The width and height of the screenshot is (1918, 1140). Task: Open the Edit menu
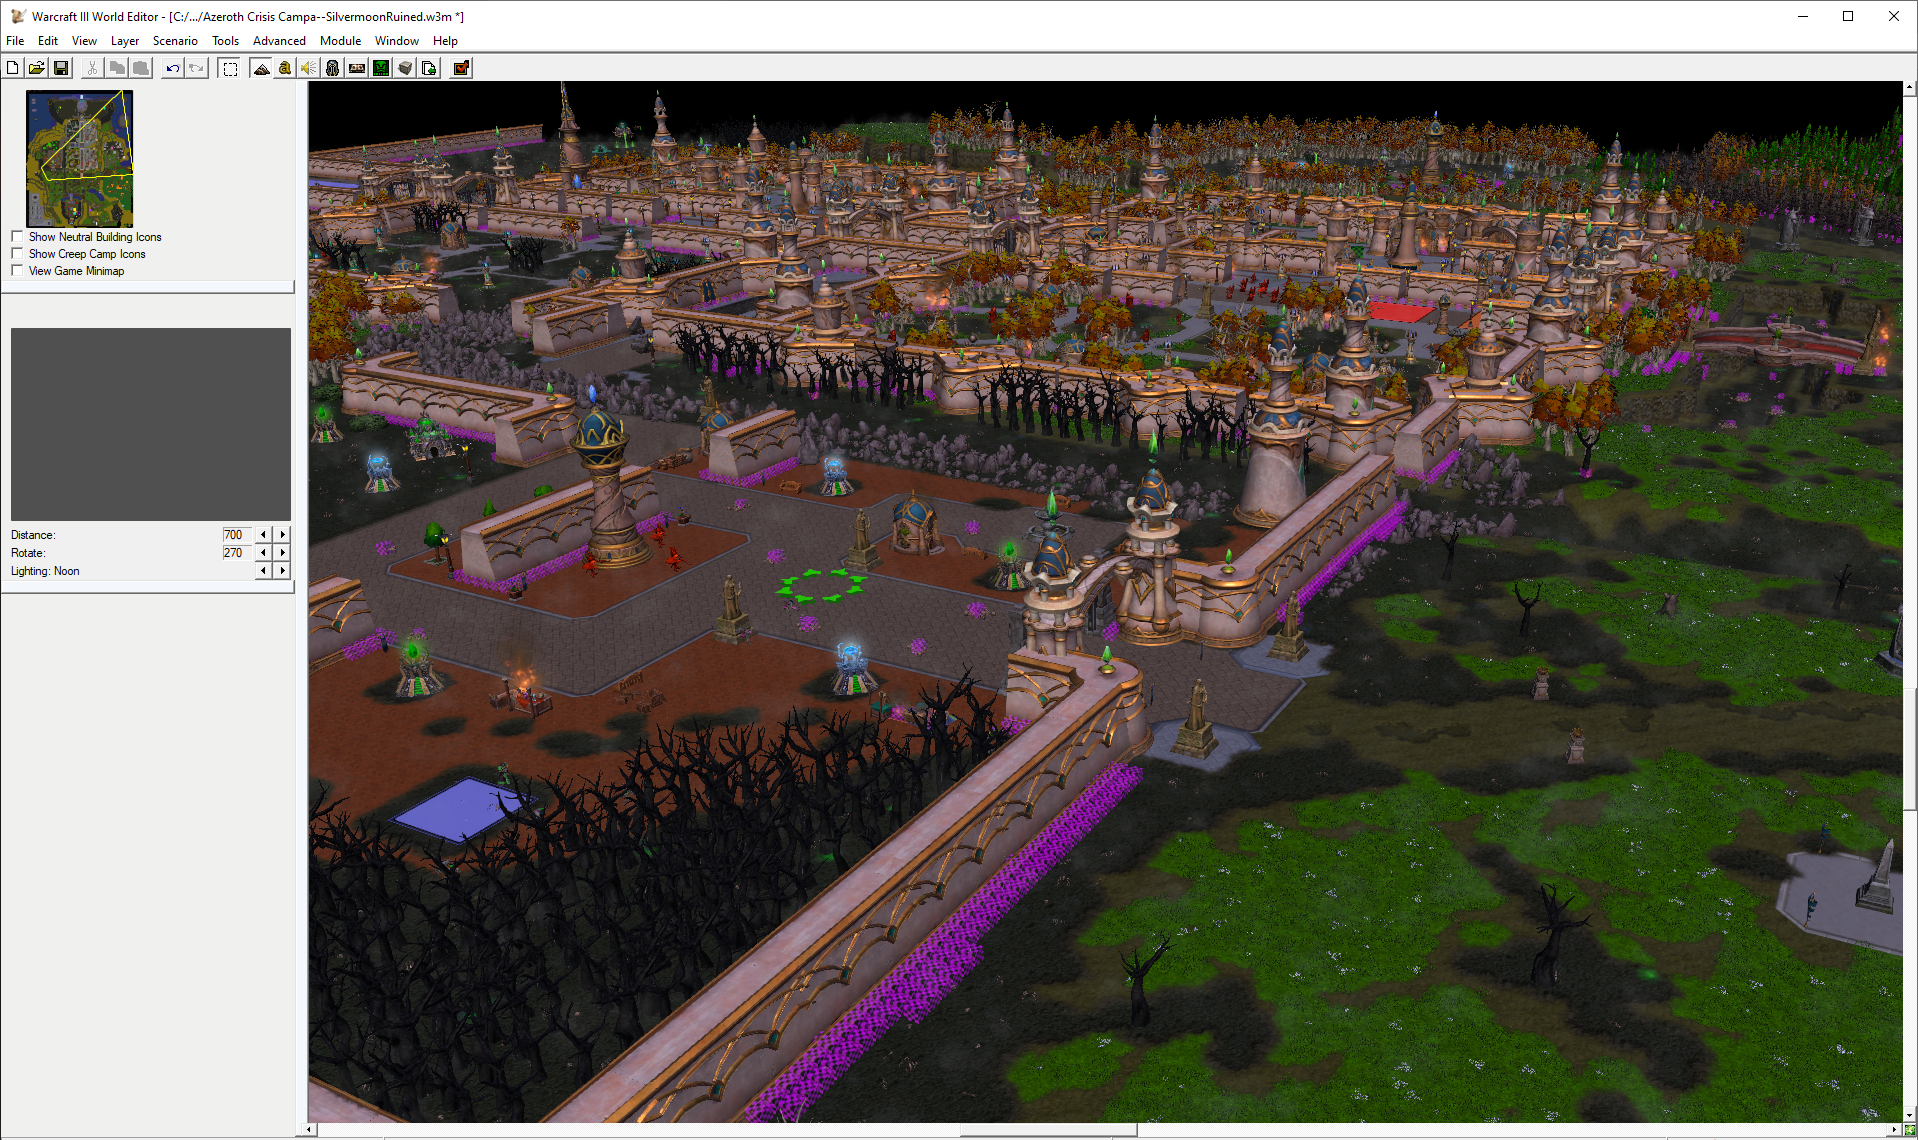click(48, 41)
